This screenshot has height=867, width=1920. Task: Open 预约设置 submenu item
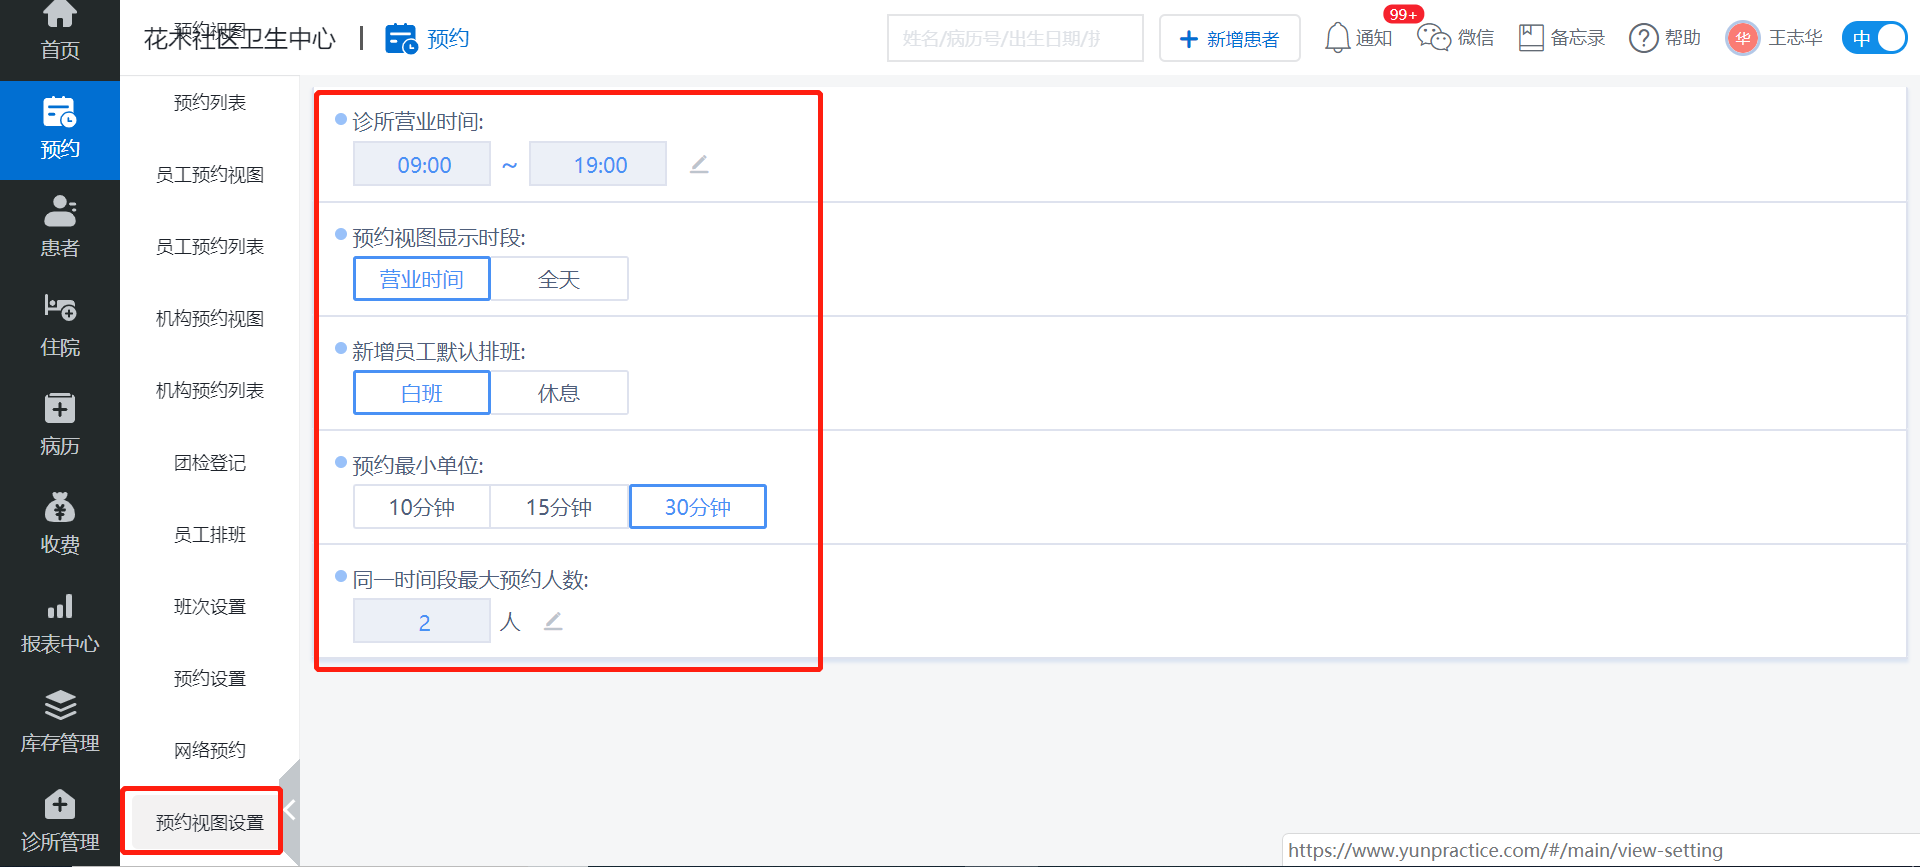(210, 678)
